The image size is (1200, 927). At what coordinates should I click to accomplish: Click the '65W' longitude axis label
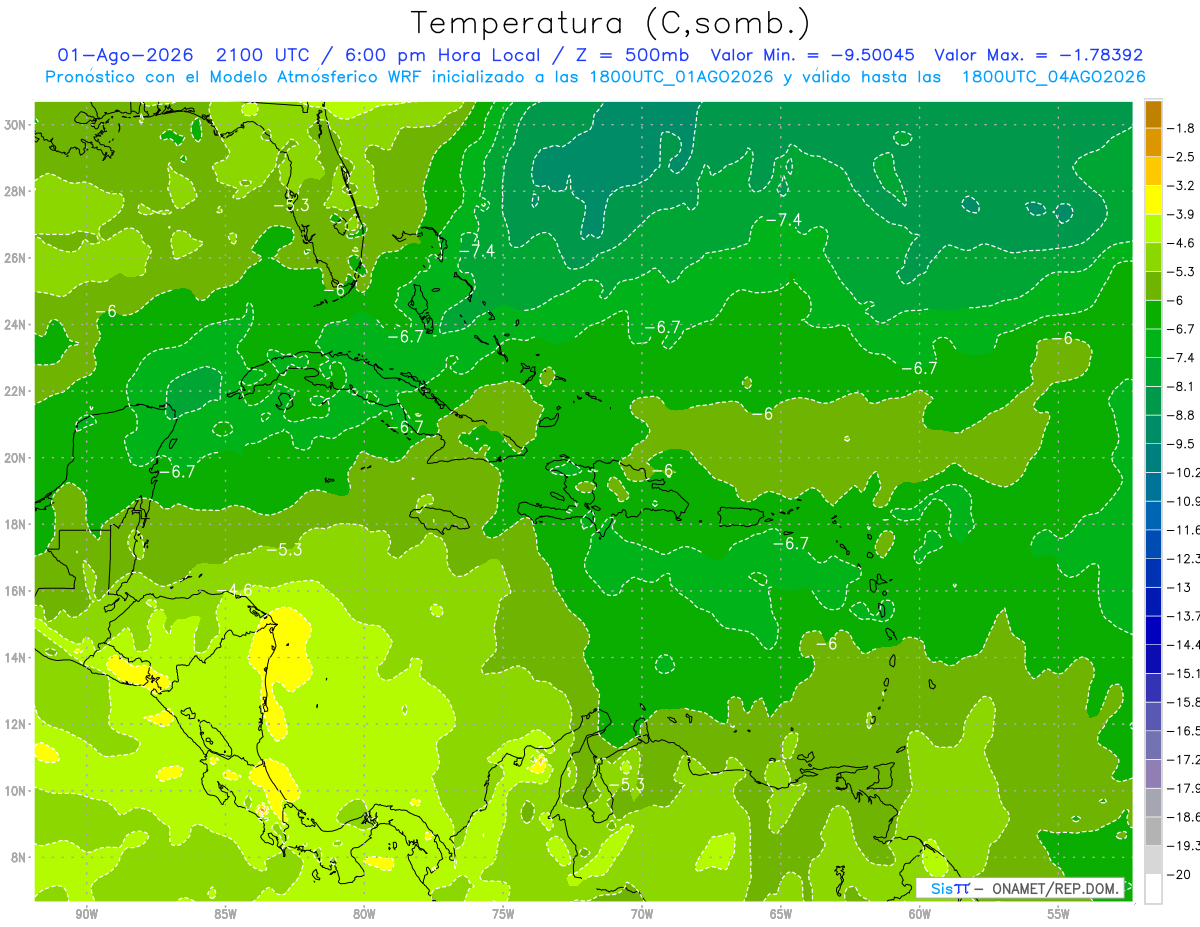(781, 914)
